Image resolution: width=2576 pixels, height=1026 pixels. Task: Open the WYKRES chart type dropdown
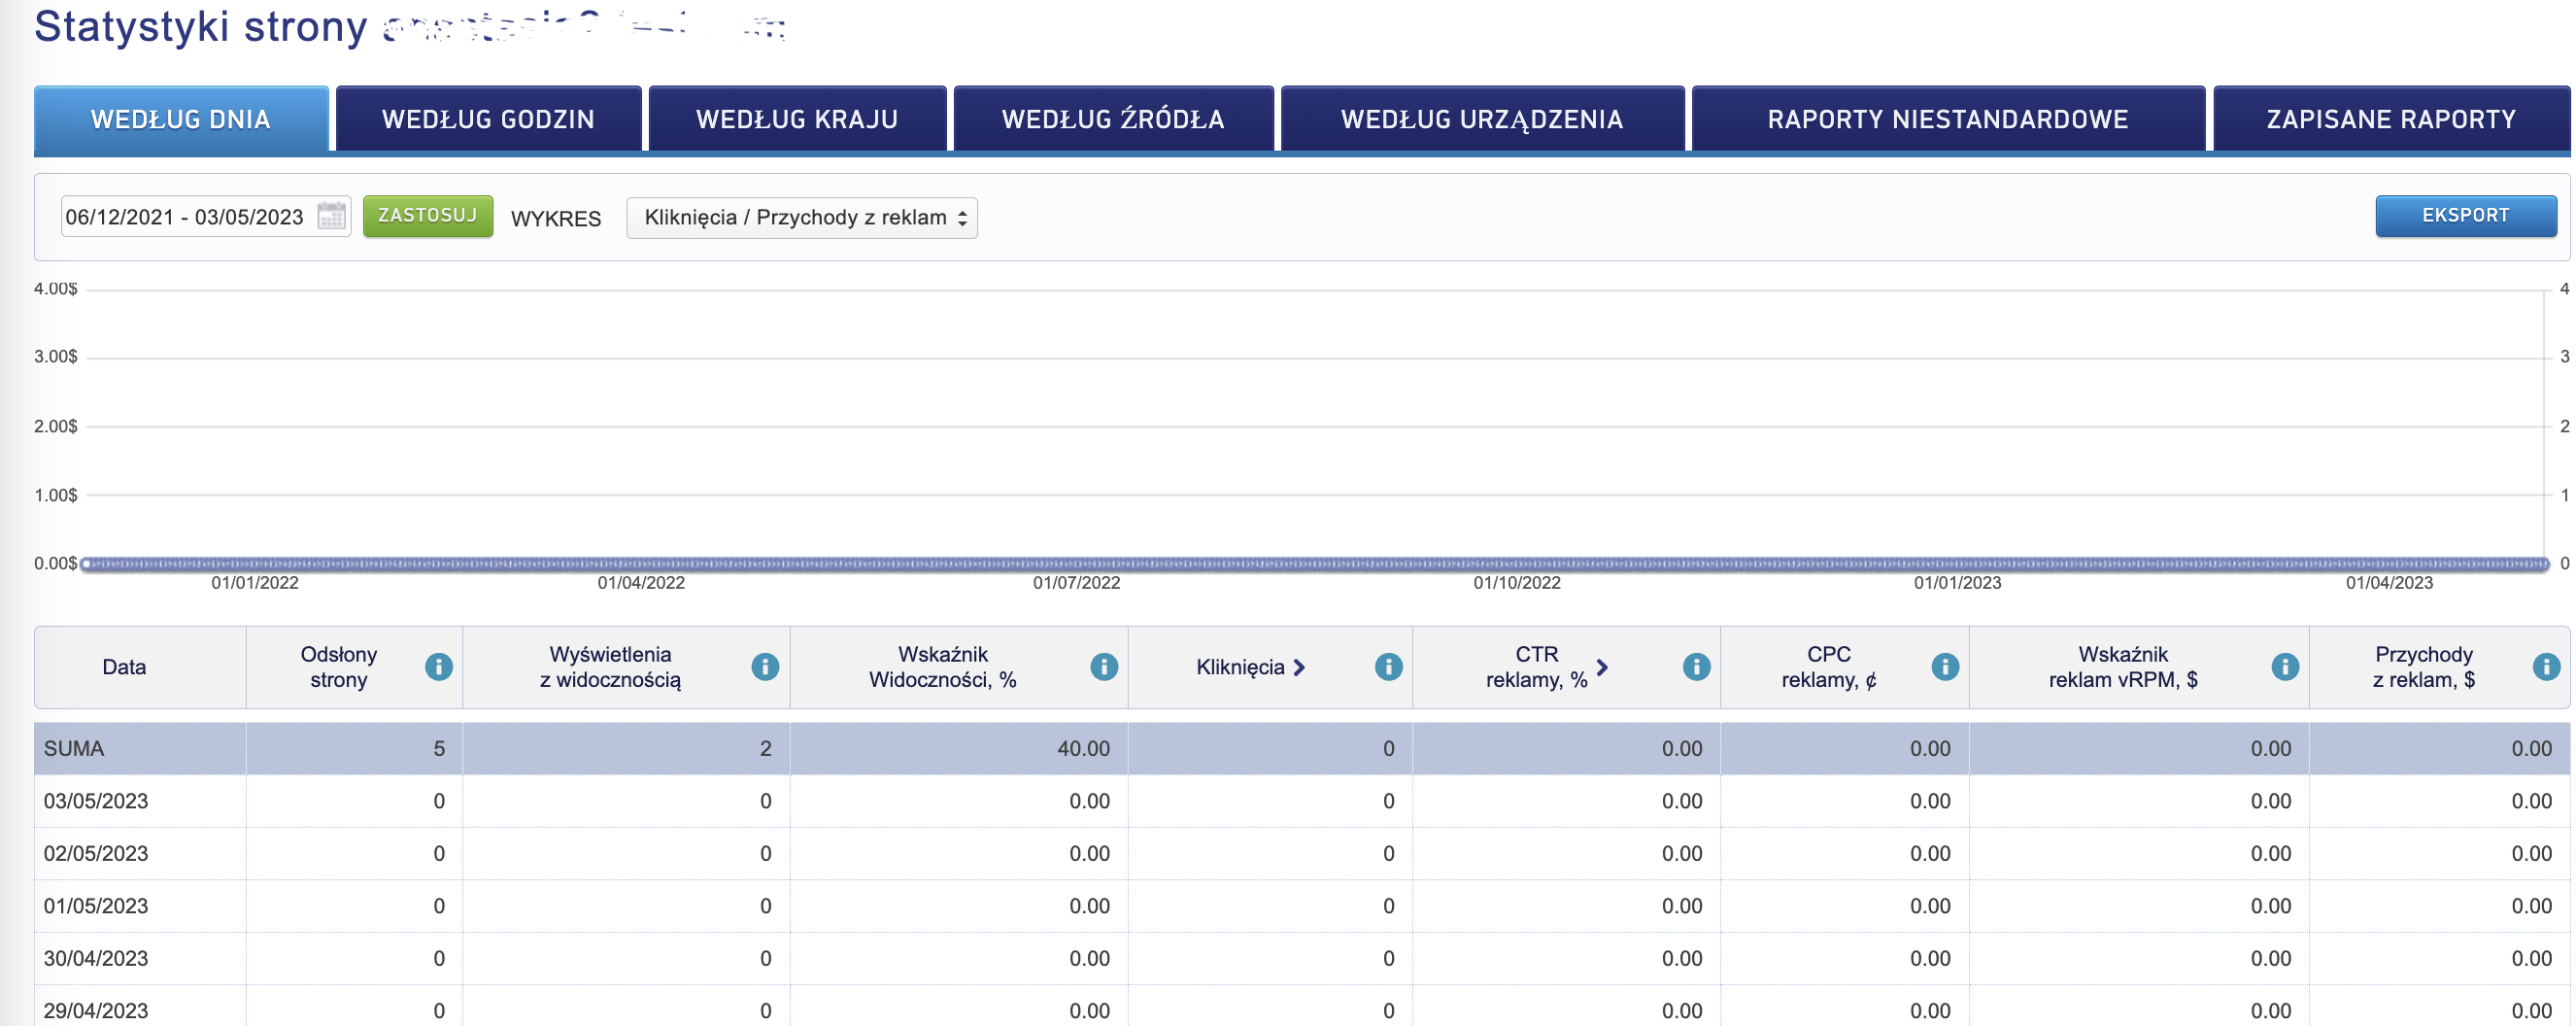tap(801, 218)
